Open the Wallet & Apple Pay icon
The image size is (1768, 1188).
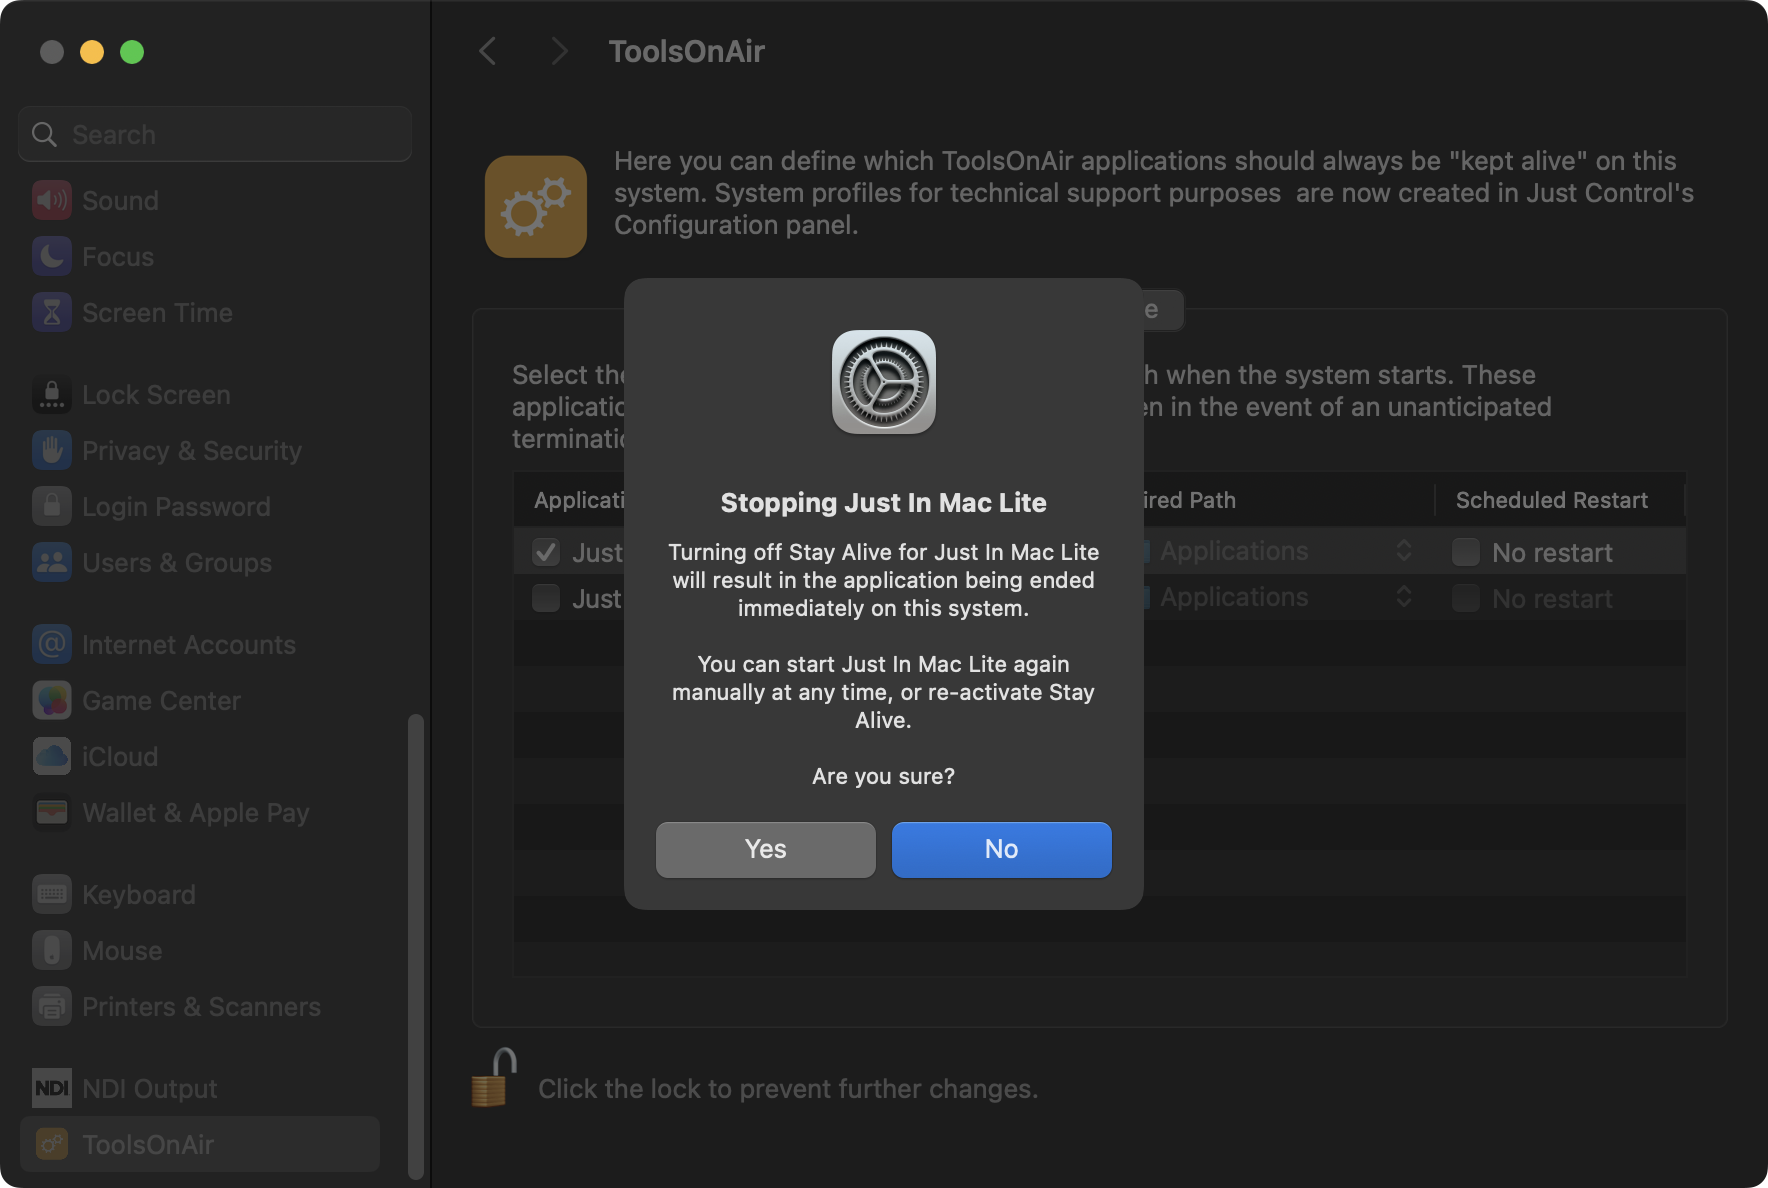[x=52, y=812]
